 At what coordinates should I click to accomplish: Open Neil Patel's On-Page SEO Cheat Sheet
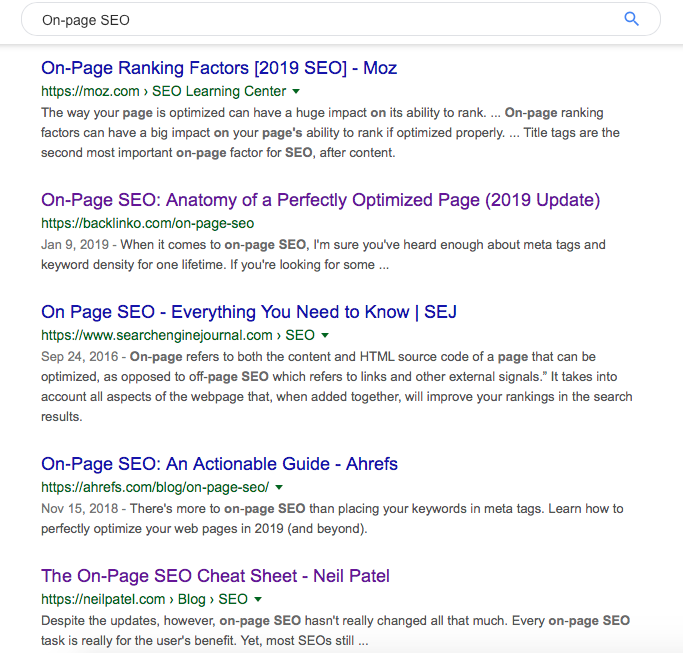pos(216,576)
